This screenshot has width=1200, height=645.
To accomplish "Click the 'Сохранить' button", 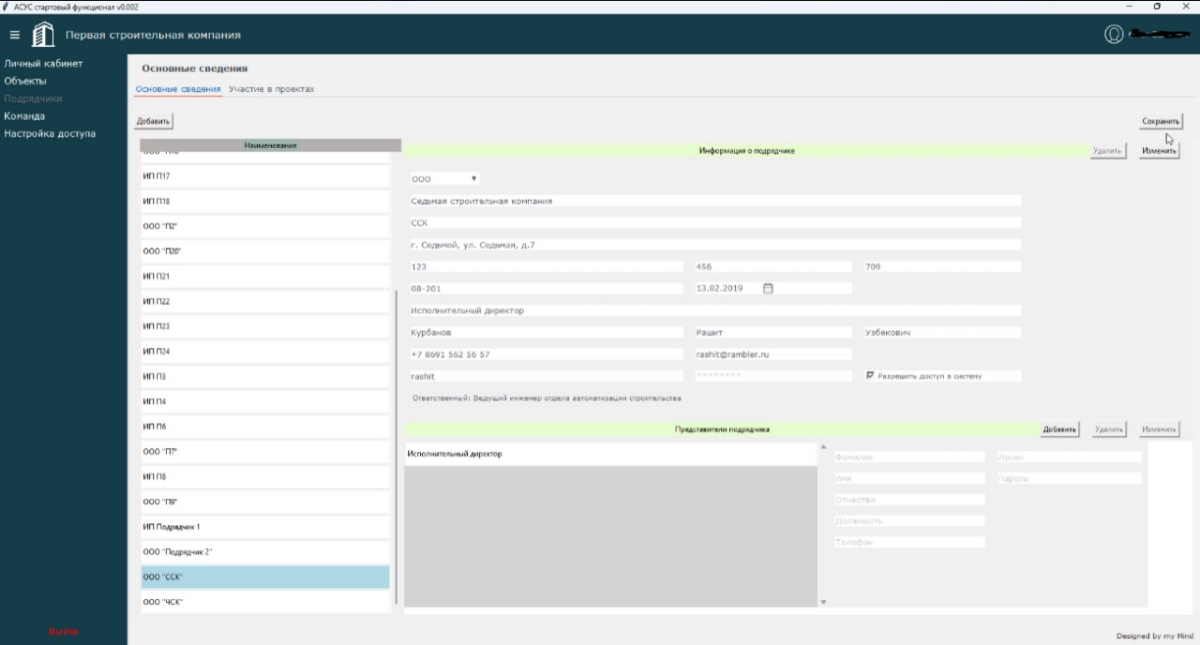I will 1161,121.
